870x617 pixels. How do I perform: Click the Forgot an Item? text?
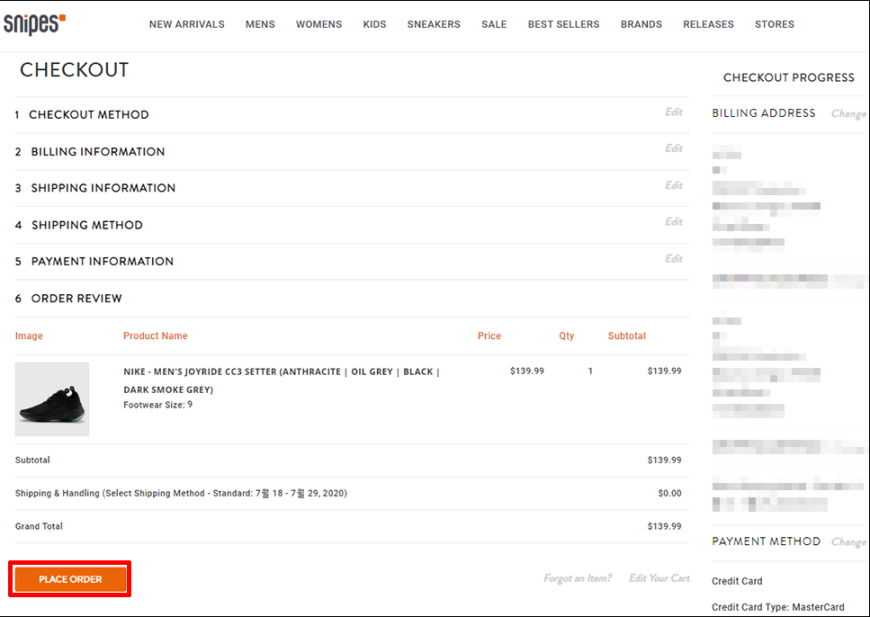[x=577, y=578]
